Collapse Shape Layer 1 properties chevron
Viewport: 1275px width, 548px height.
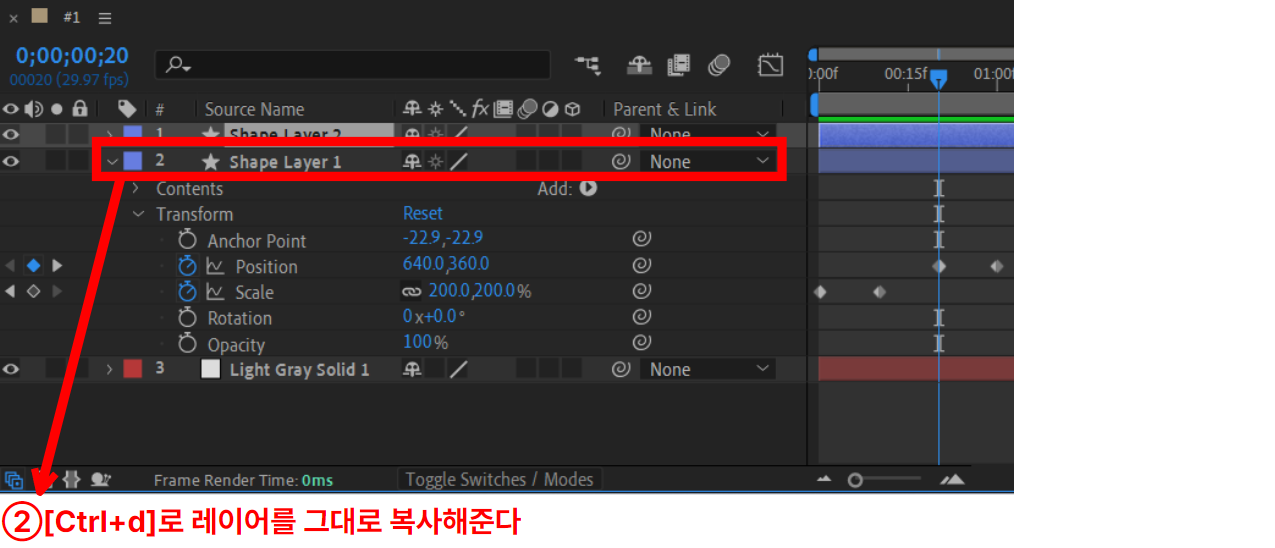pyautogui.click(x=112, y=161)
